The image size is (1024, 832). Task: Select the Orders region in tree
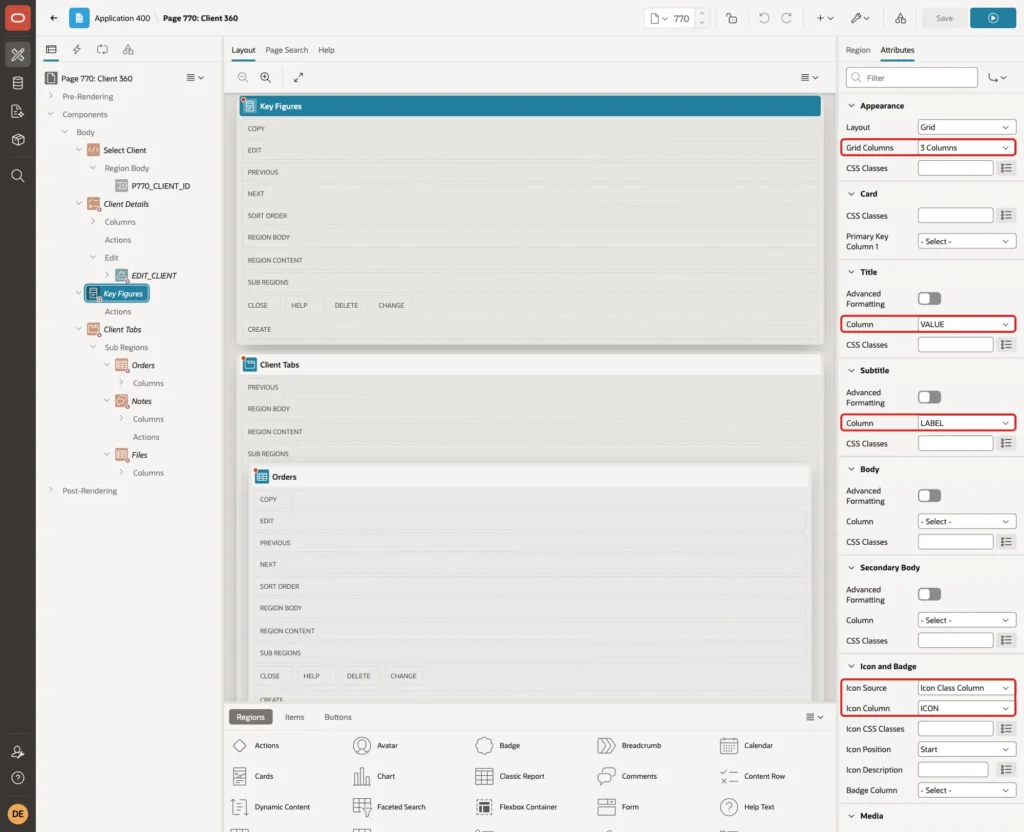143,365
